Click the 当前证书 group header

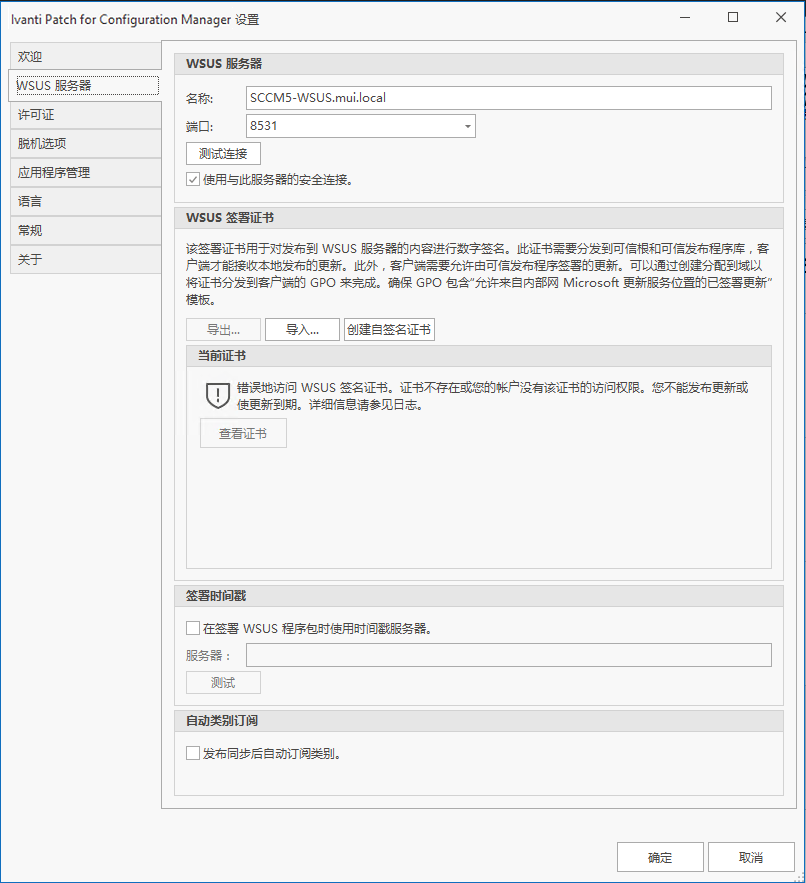[479, 356]
